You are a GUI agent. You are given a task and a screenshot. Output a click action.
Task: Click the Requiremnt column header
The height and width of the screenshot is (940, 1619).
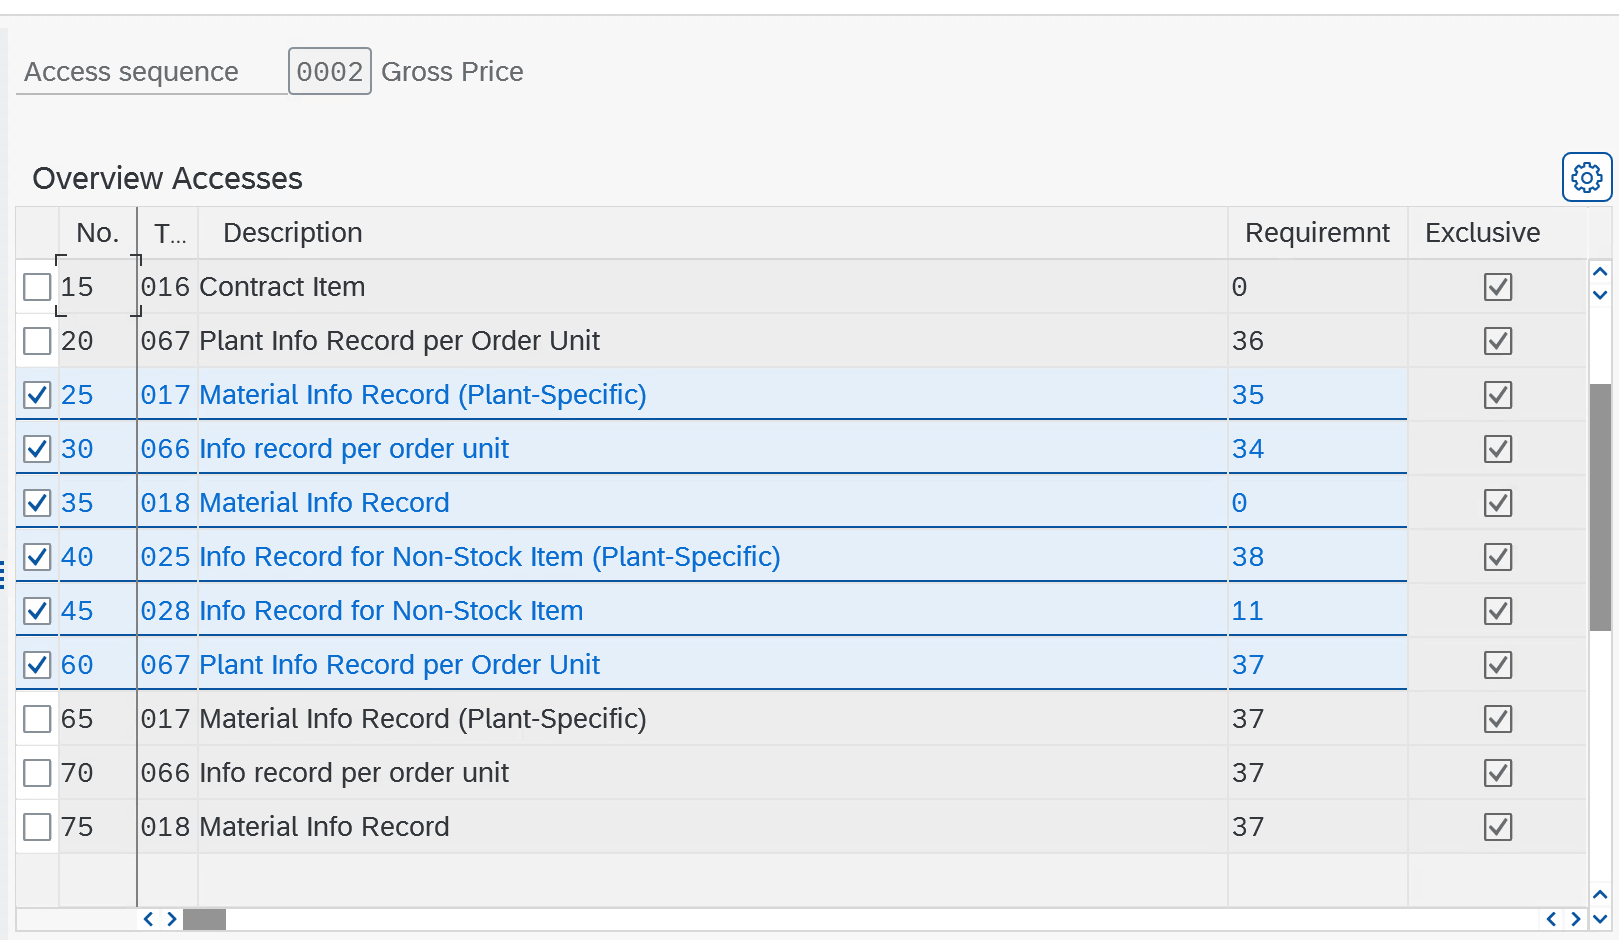(1316, 233)
